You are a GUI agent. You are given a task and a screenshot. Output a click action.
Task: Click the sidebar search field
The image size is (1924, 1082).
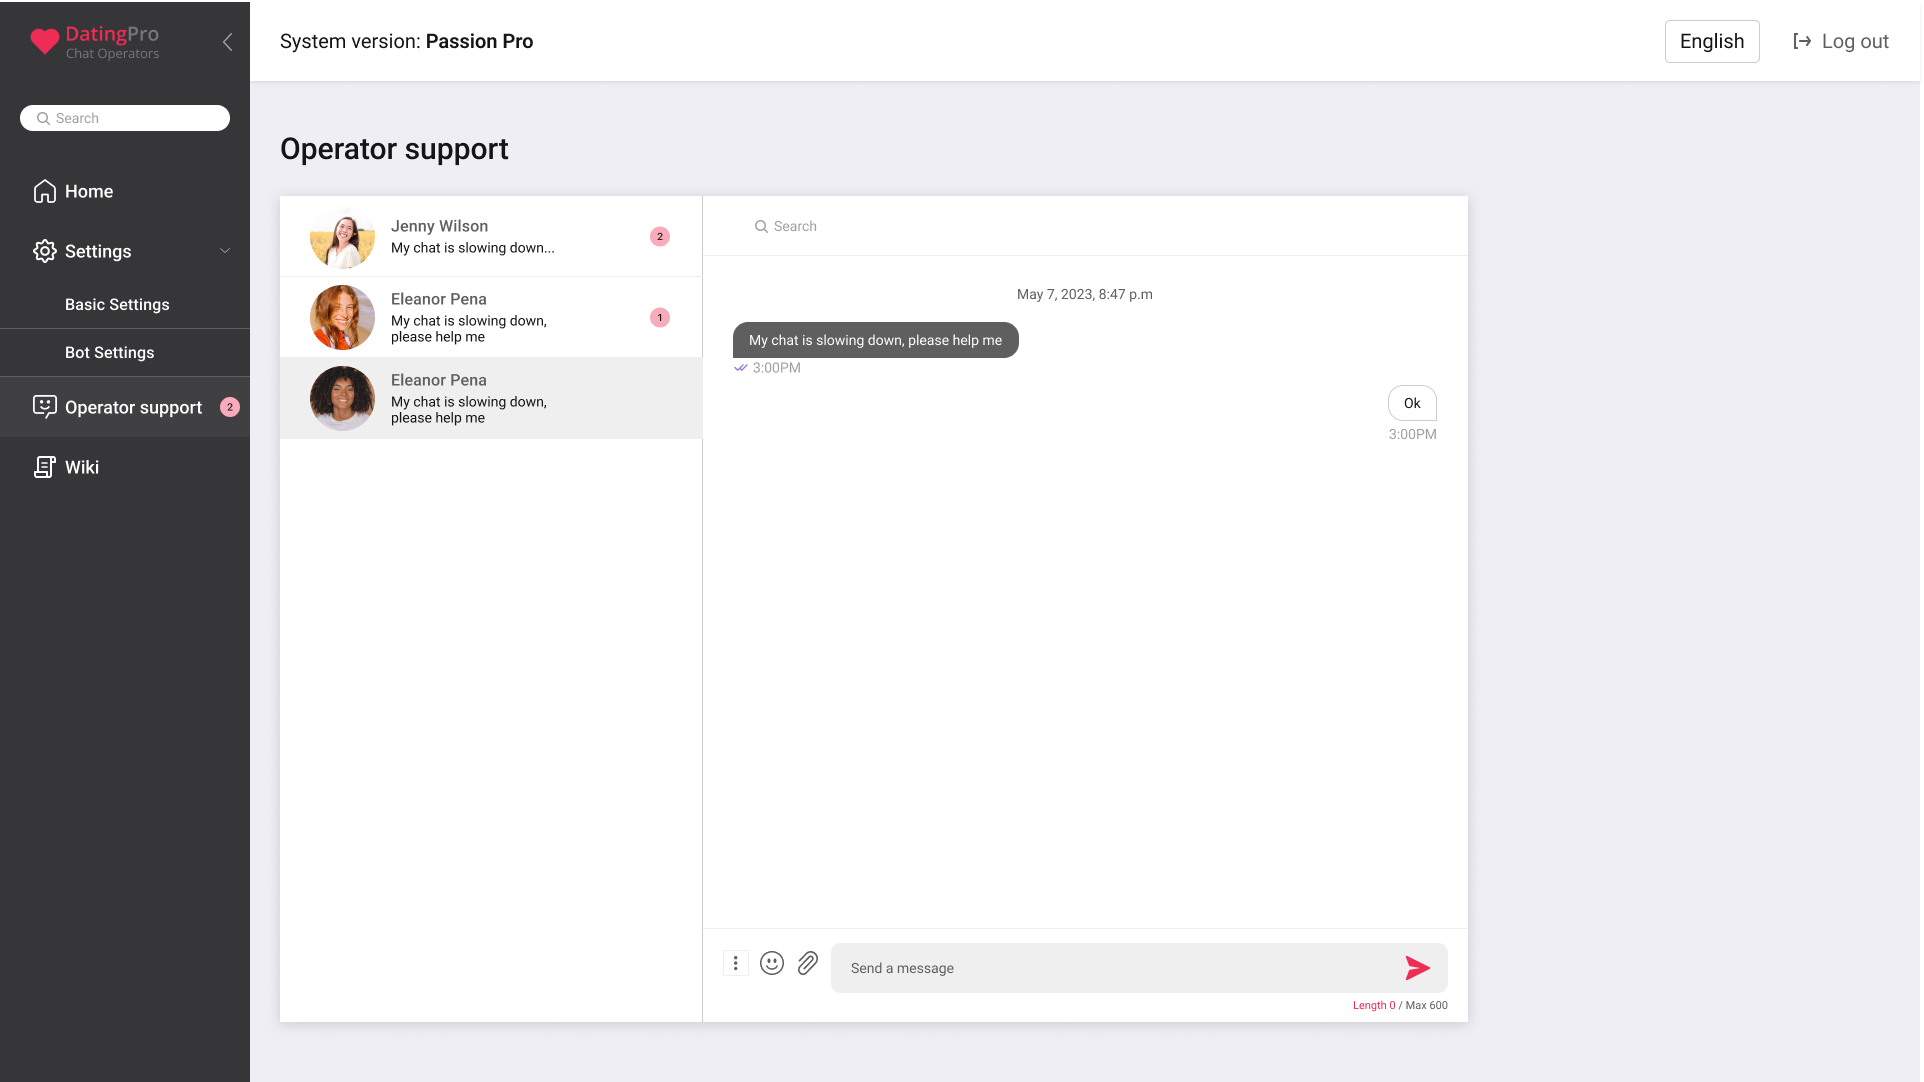point(124,117)
